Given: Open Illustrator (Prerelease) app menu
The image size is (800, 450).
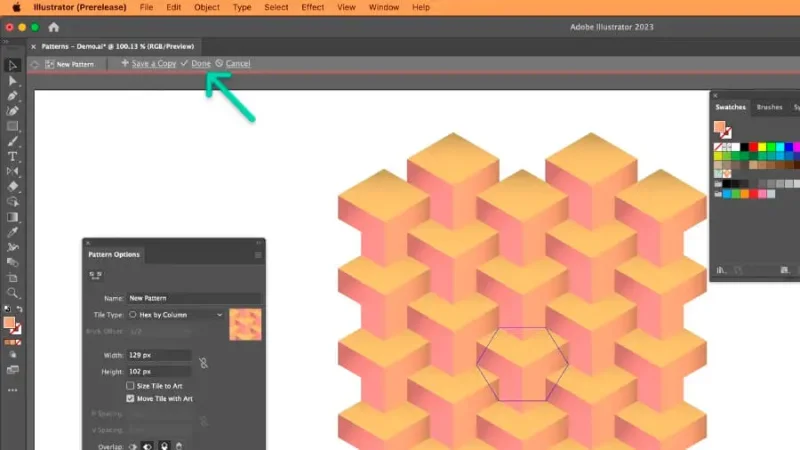Looking at the screenshot, I should click(x=80, y=7).
